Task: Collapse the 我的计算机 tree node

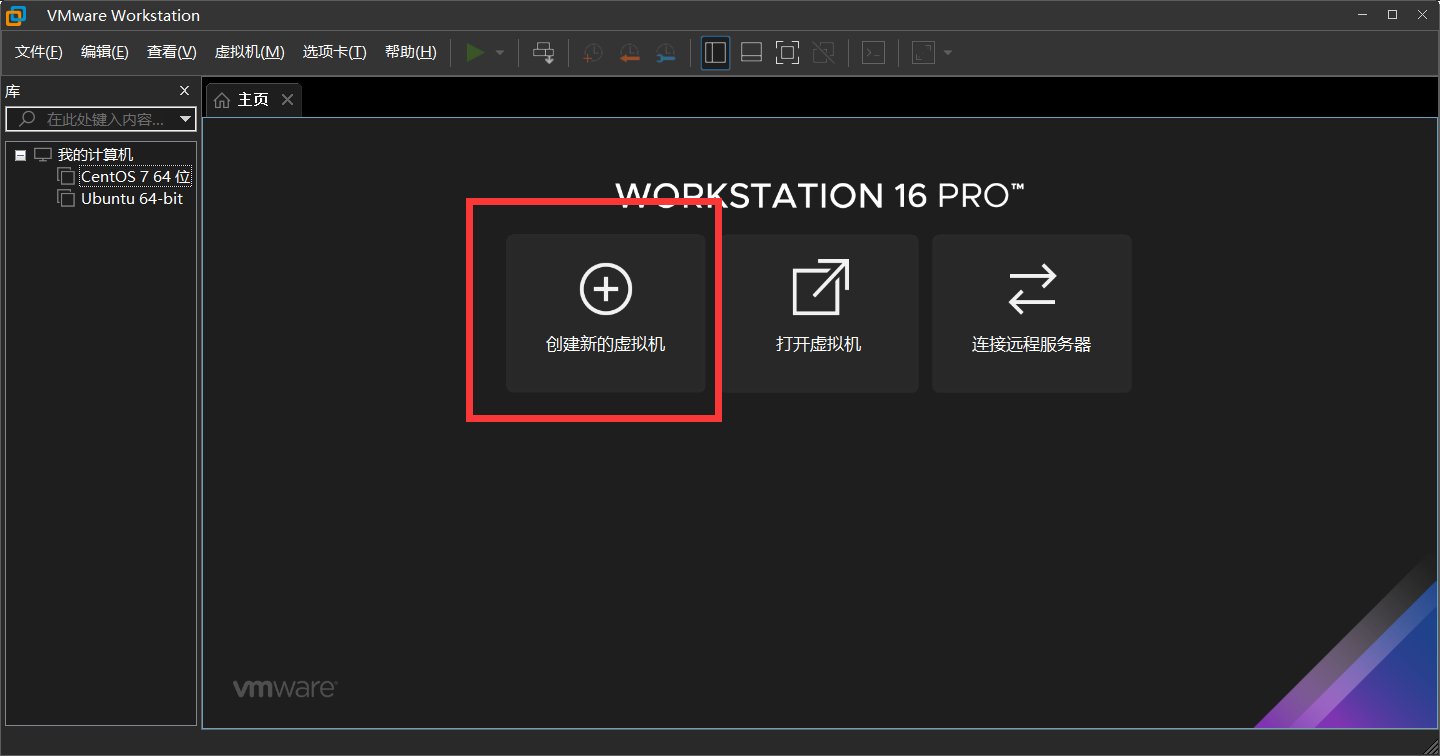Action: 20,155
